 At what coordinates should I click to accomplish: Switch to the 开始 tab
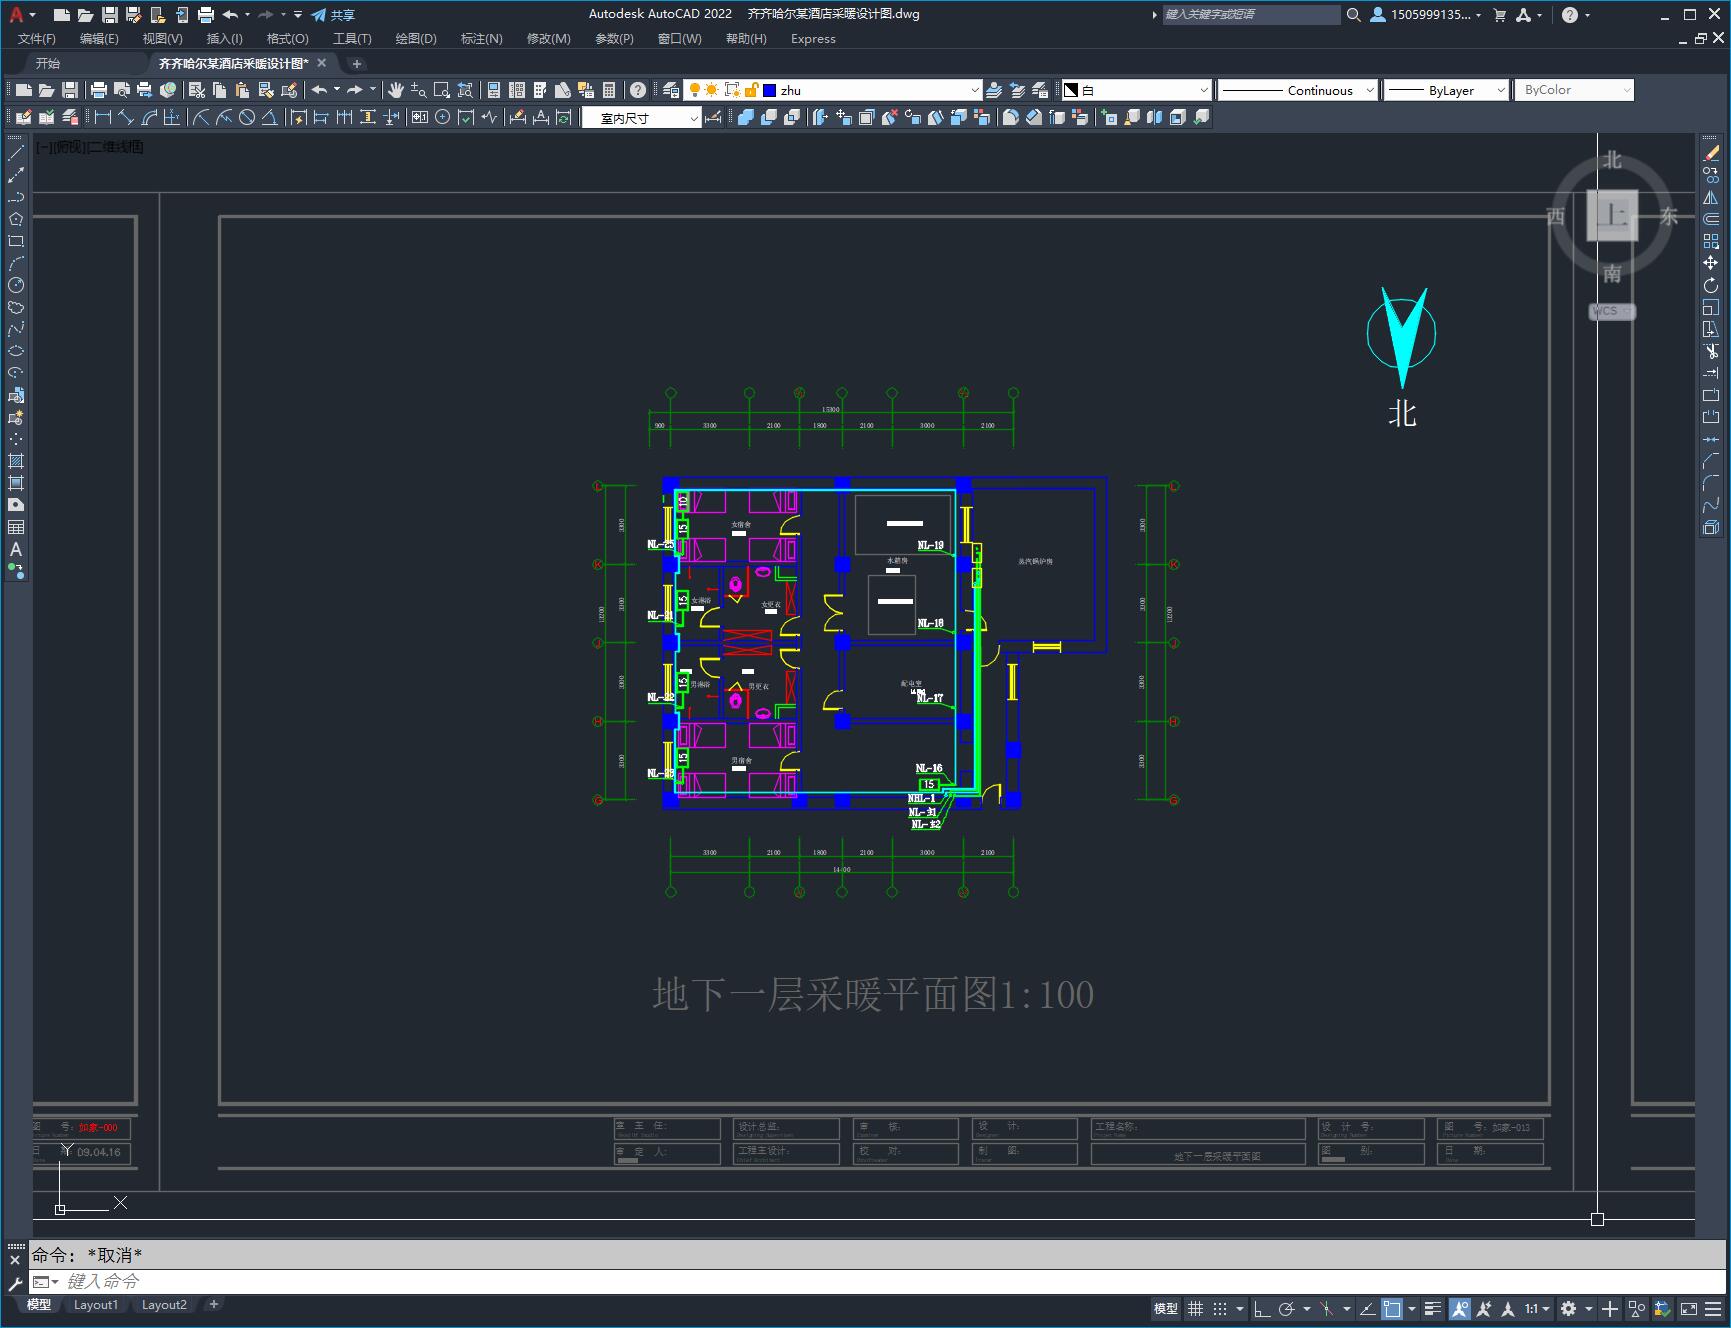(x=48, y=63)
